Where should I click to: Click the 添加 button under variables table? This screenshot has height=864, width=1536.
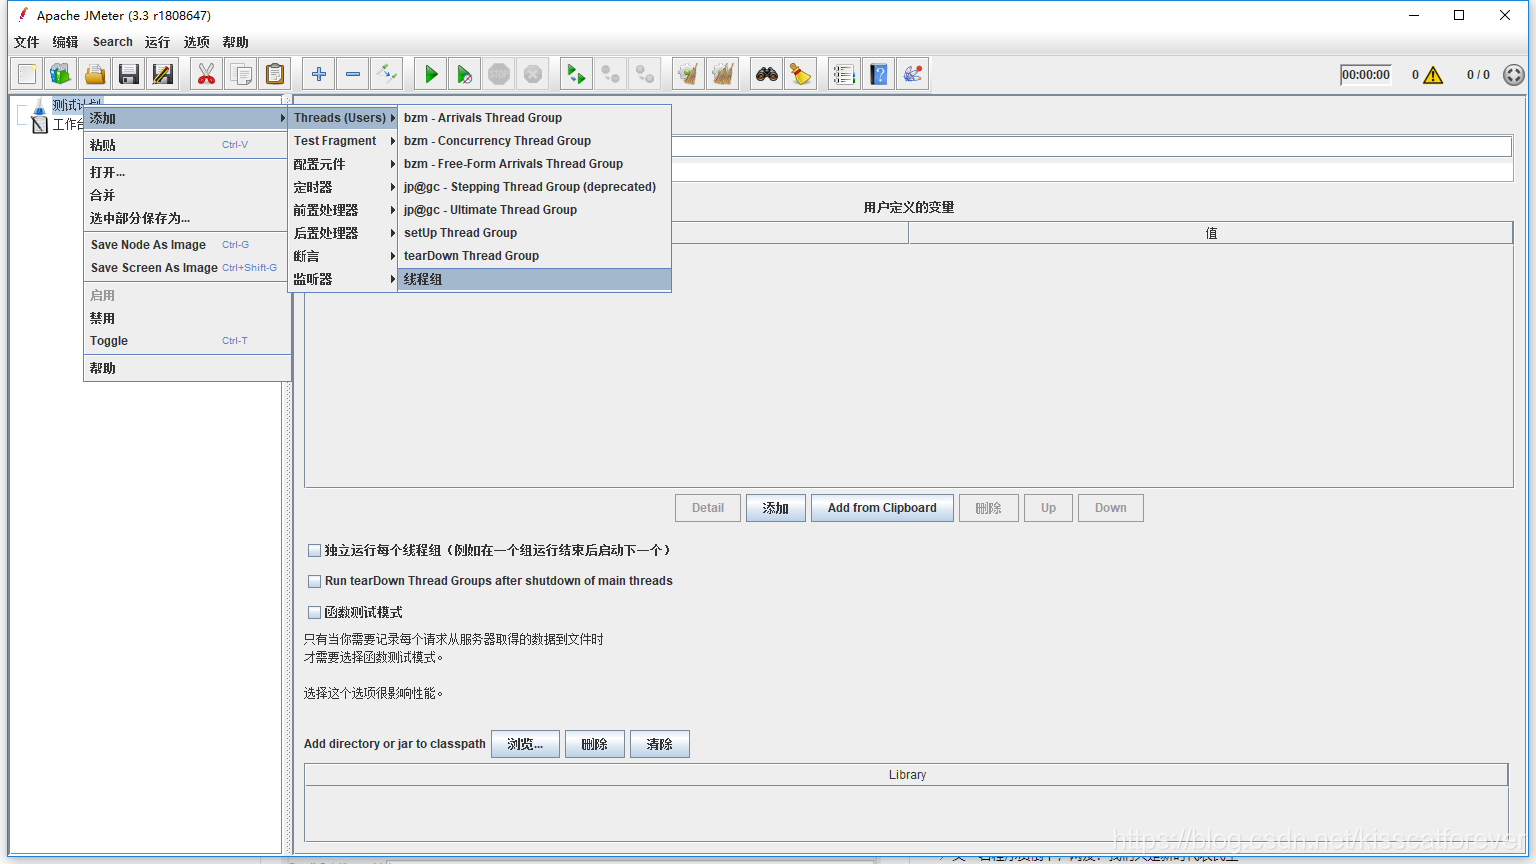[x=776, y=508]
